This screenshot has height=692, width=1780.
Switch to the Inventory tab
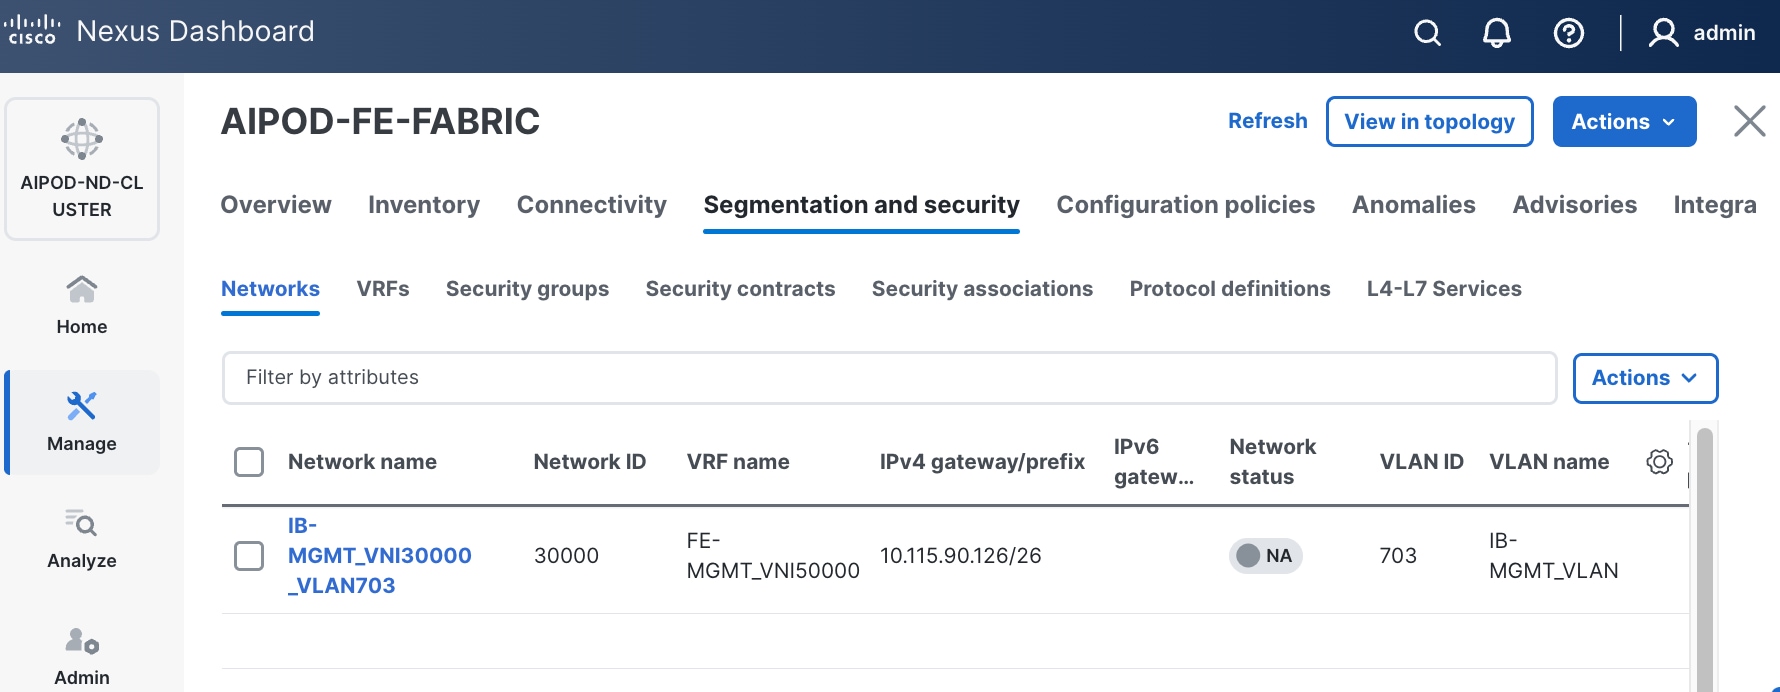click(x=424, y=205)
